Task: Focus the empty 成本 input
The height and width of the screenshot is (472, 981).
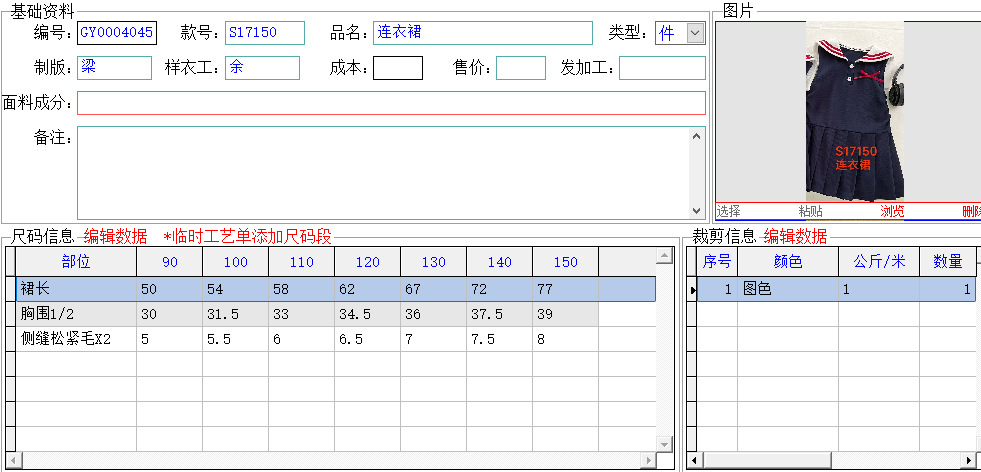Action: 398,68
